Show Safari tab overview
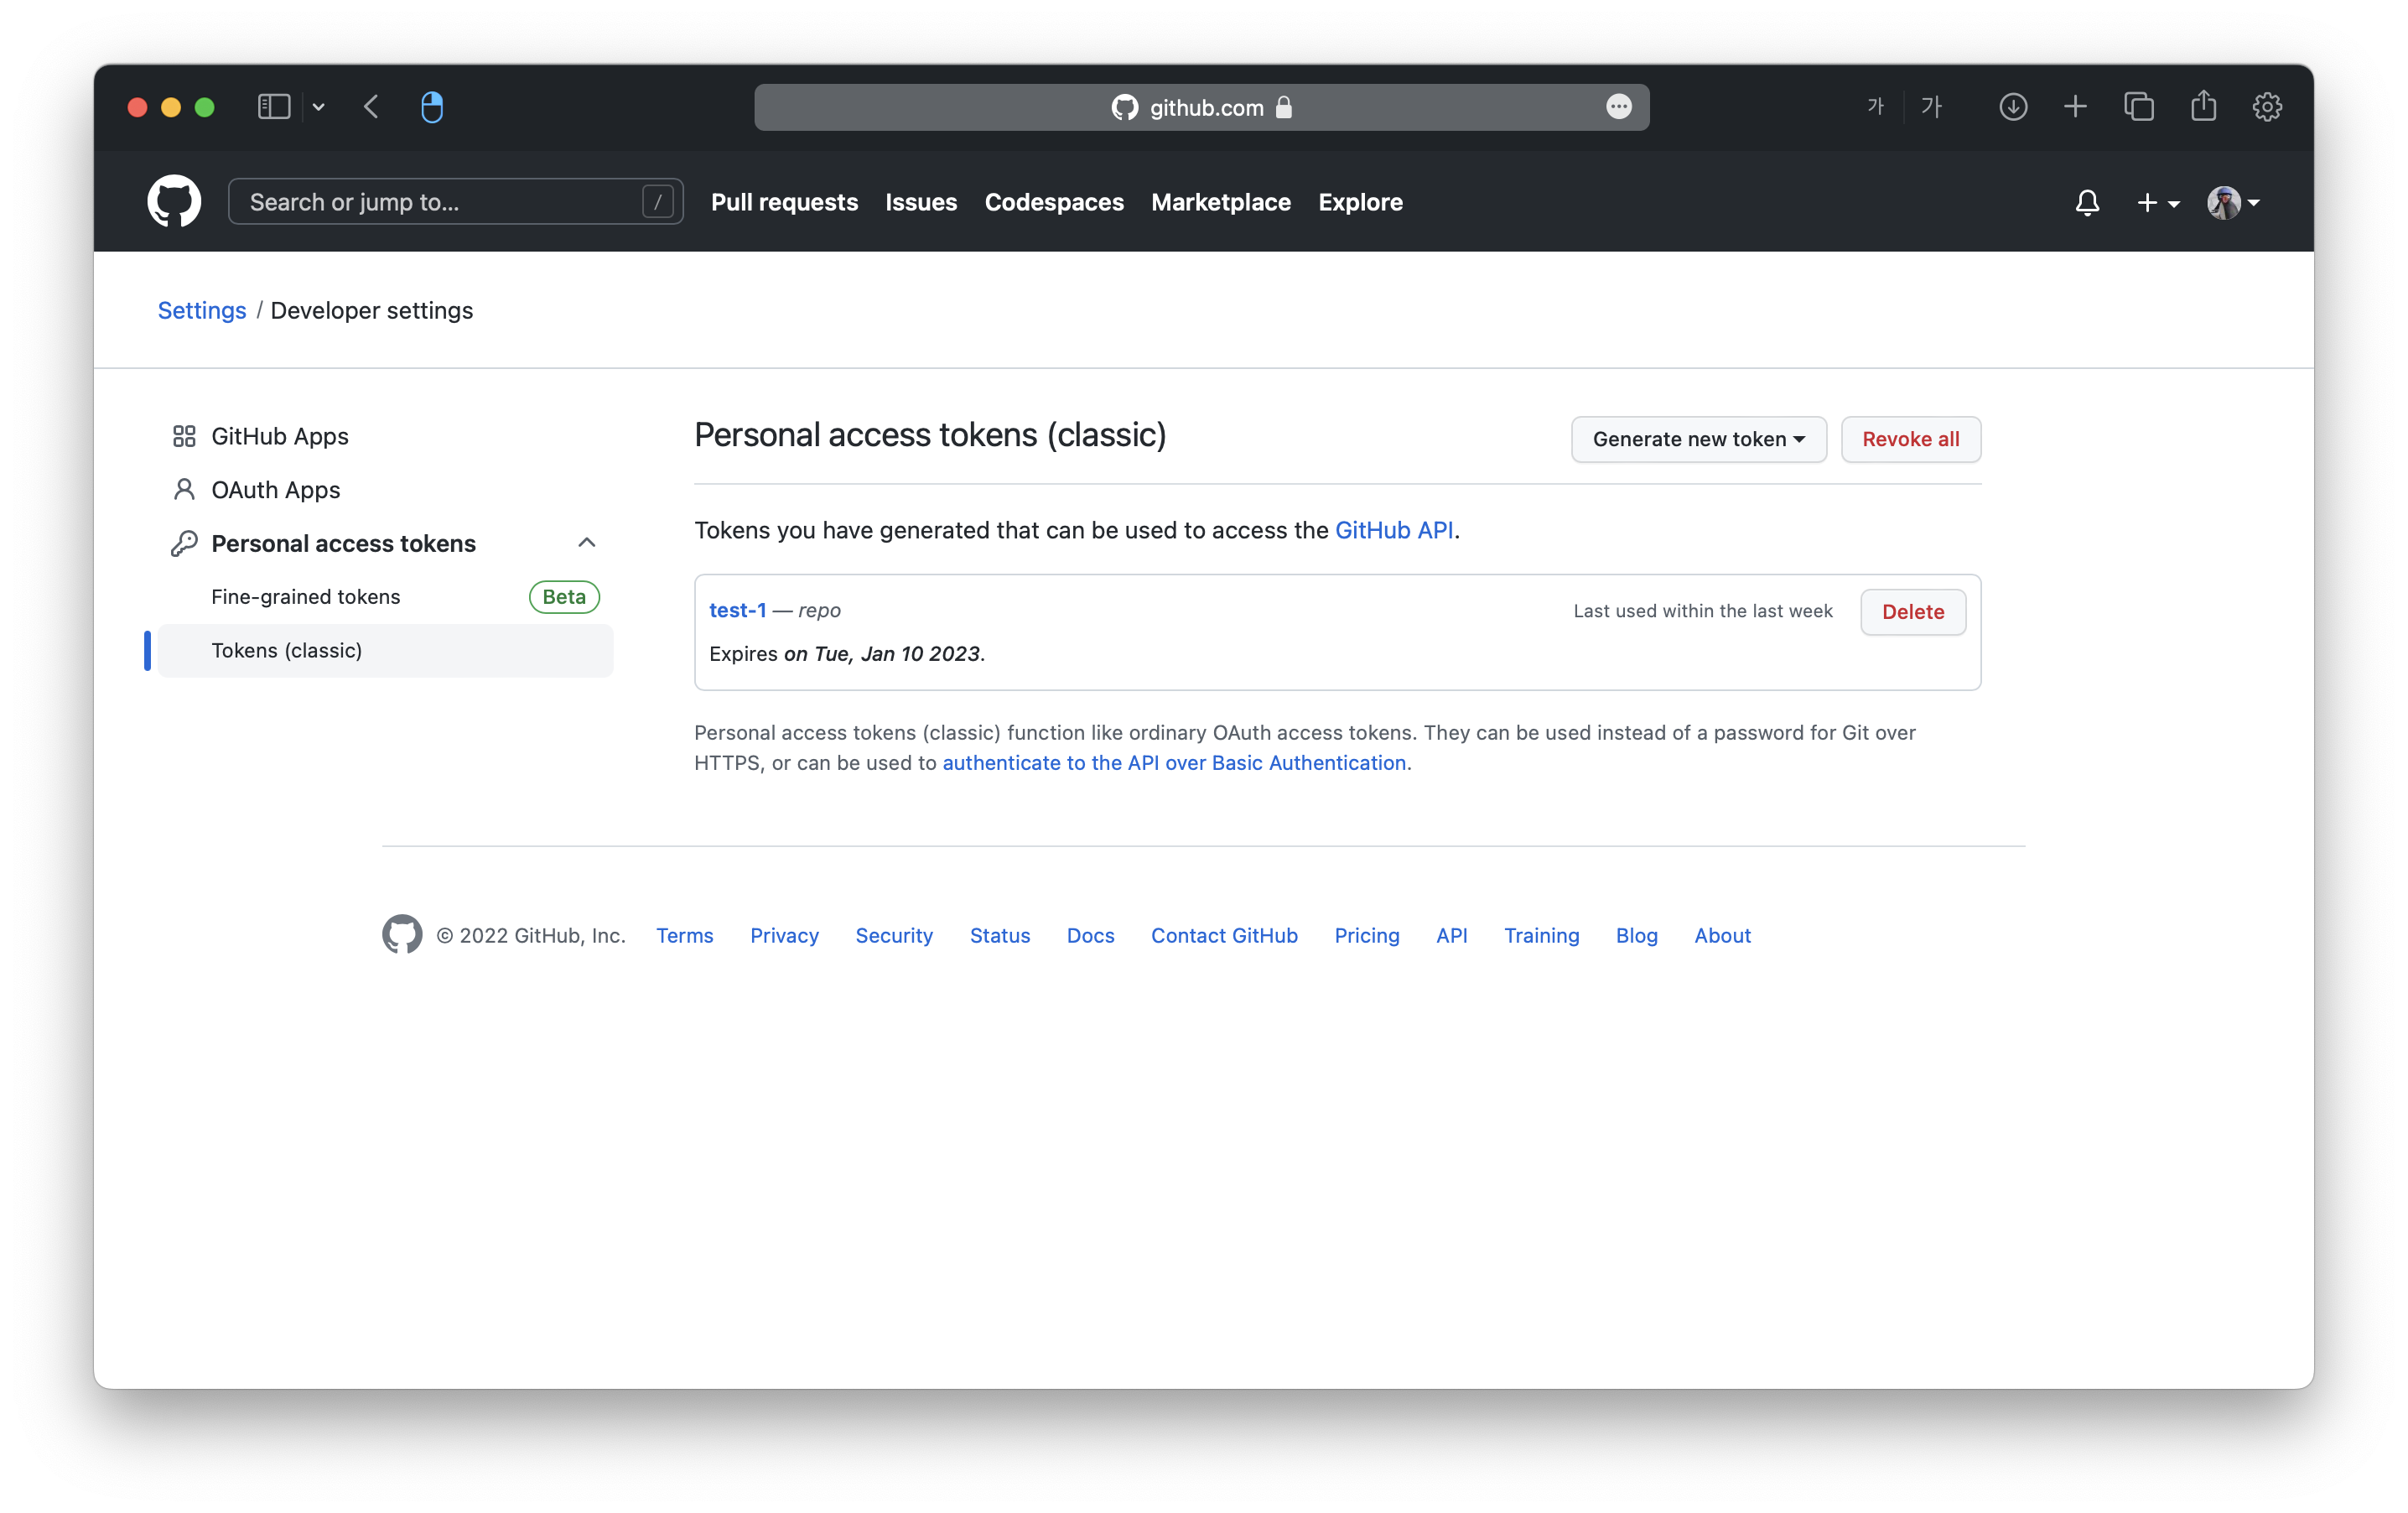Viewport: 2408px width, 1513px height. (2138, 107)
